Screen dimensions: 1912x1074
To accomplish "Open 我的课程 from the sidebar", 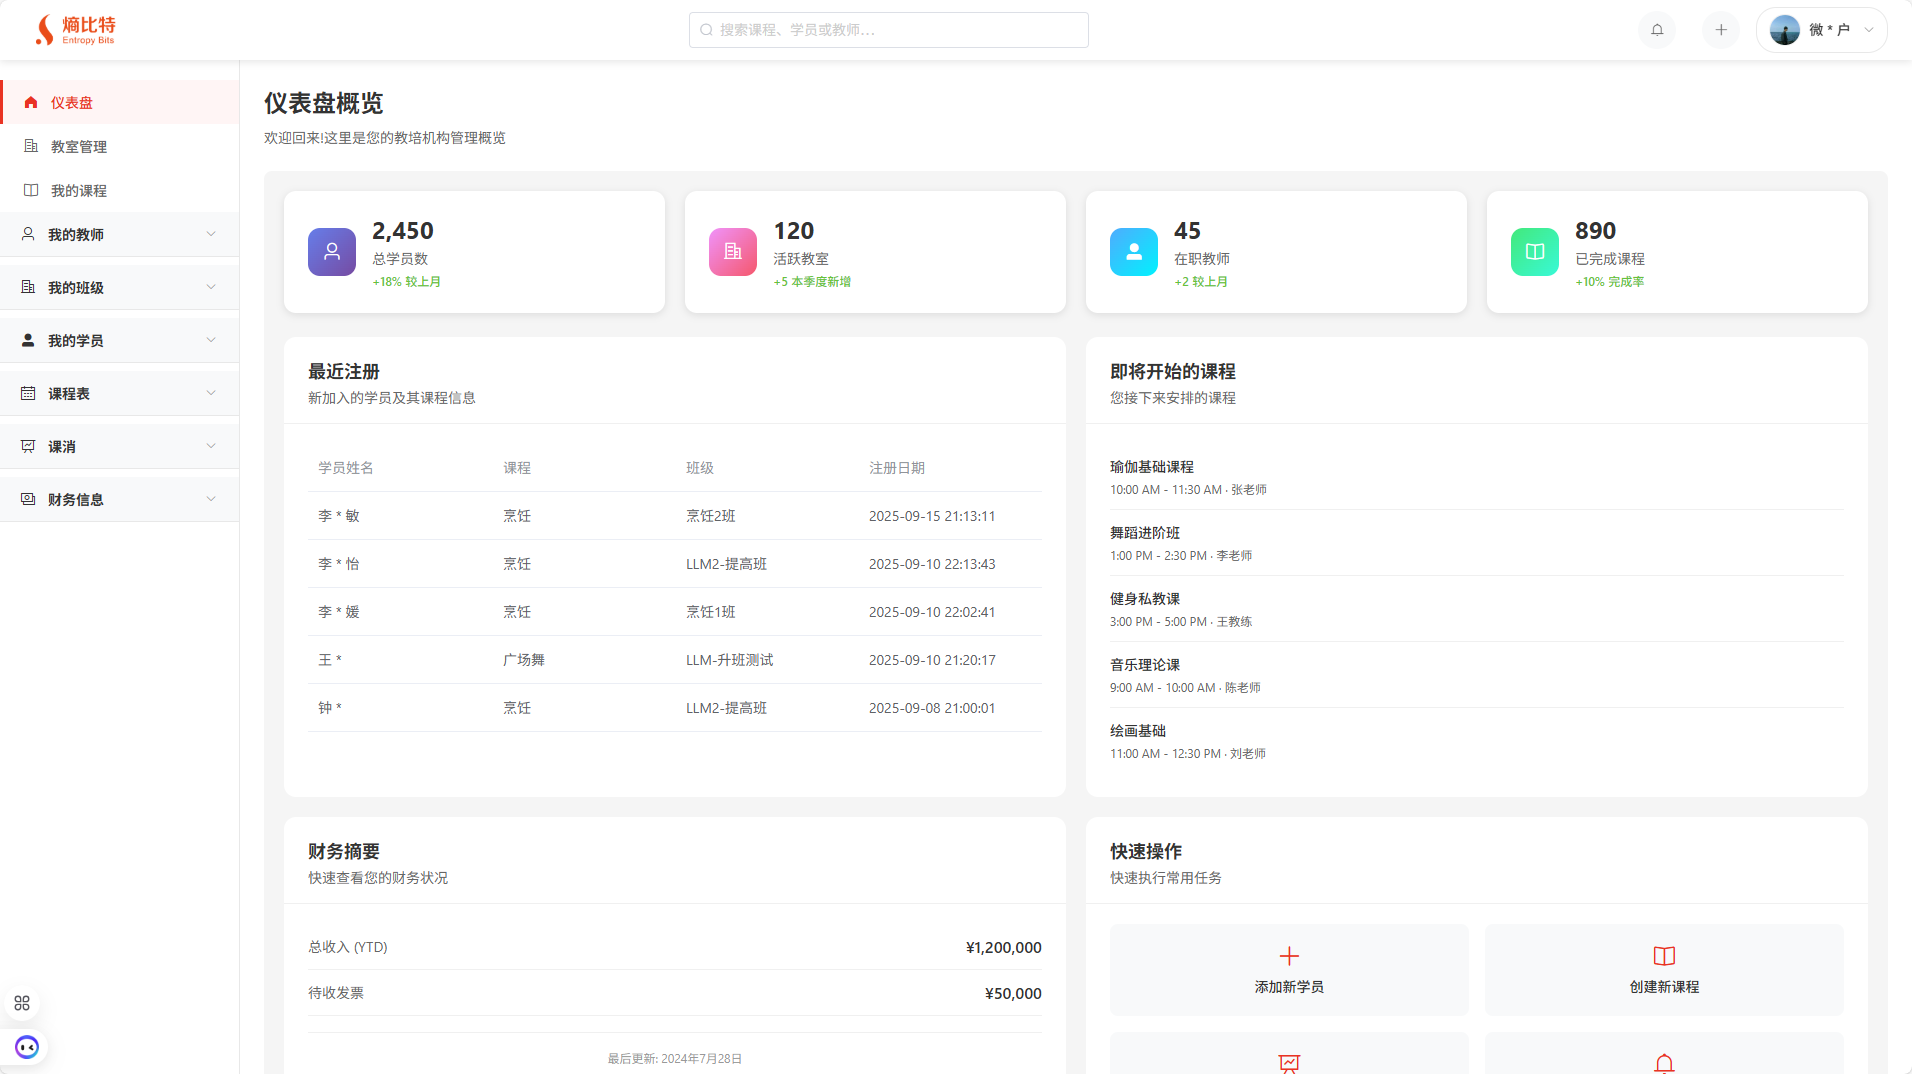I will (80, 190).
